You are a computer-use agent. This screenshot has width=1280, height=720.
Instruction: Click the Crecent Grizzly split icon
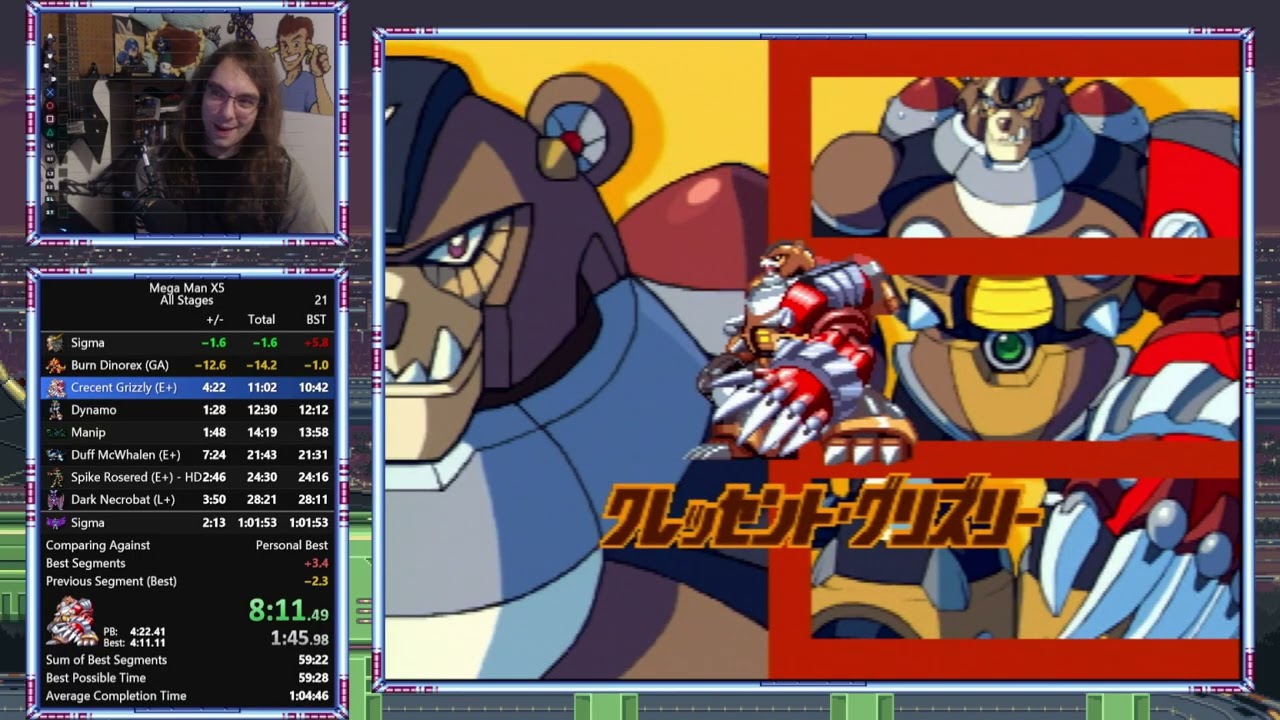point(55,388)
